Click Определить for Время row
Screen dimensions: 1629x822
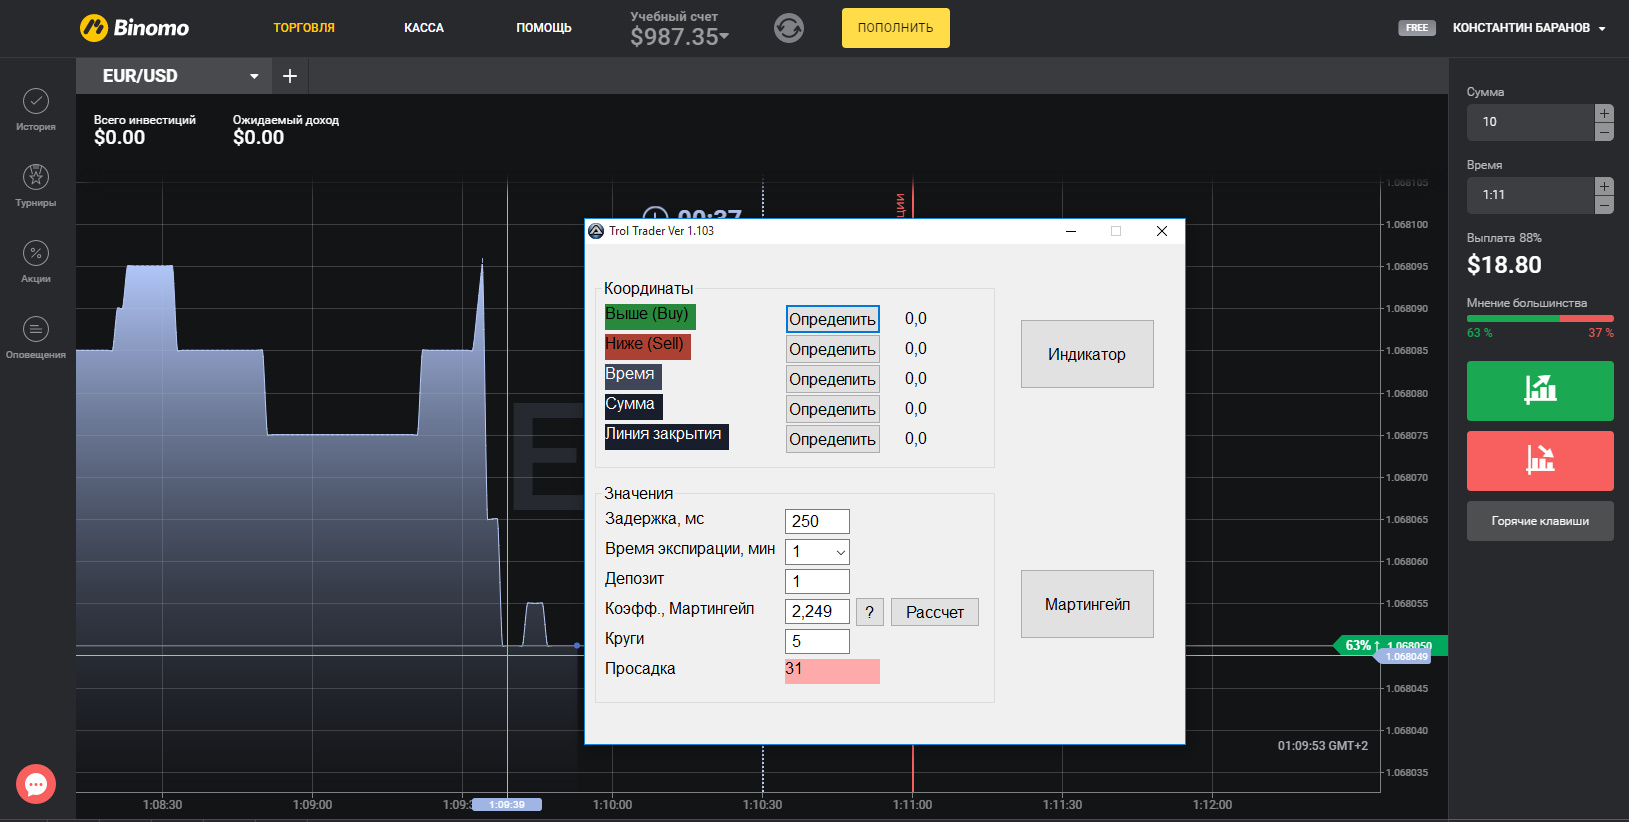(833, 379)
